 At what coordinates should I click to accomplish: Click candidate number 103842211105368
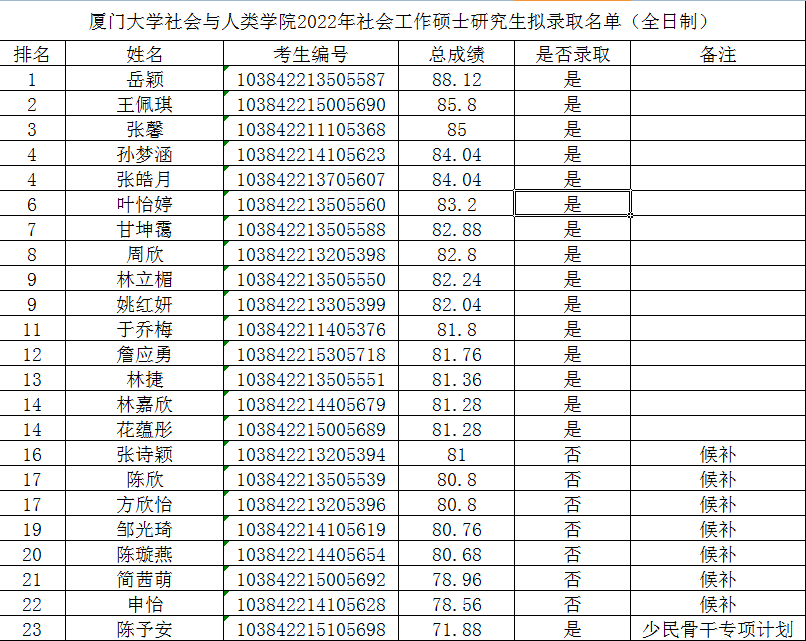click(x=311, y=129)
